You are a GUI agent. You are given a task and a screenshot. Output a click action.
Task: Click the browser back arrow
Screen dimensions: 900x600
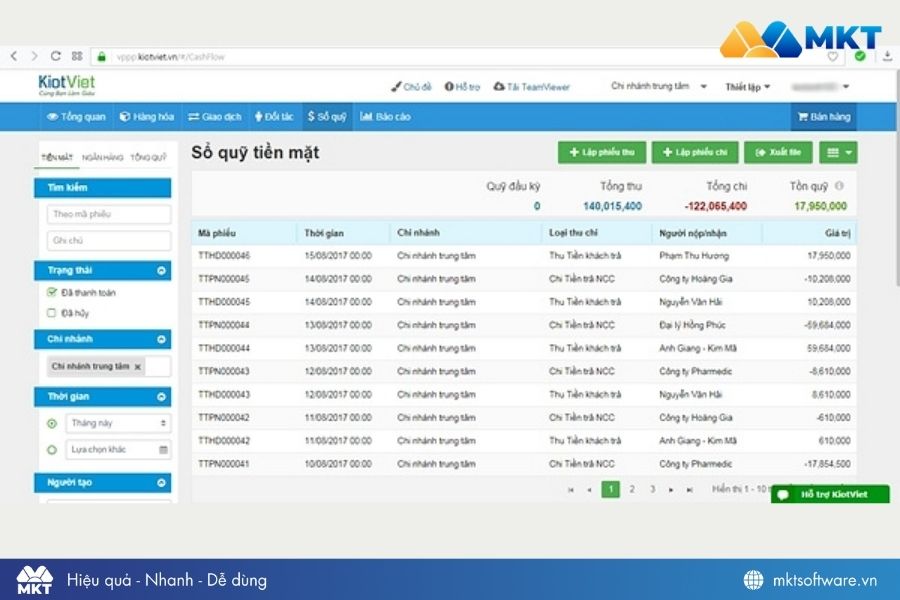(14, 57)
